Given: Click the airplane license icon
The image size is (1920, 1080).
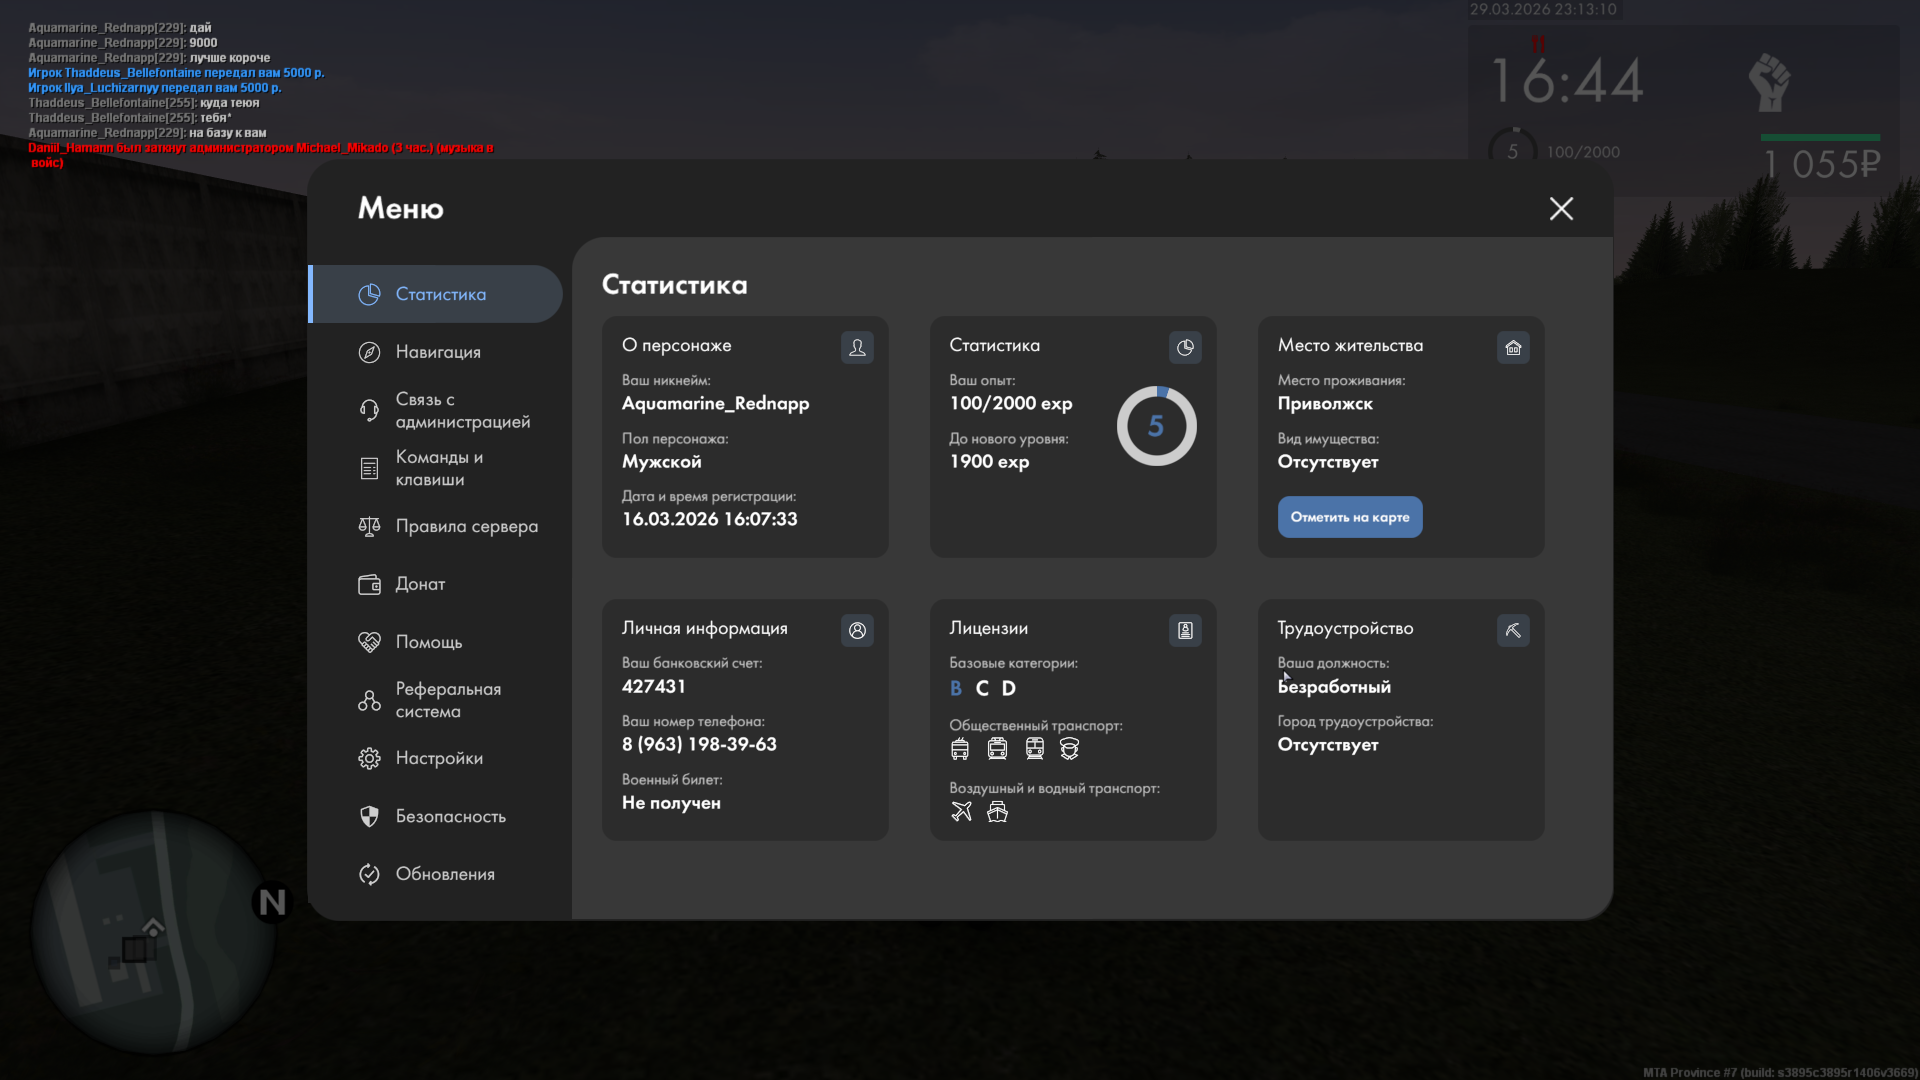Looking at the screenshot, I should (961, 811).
